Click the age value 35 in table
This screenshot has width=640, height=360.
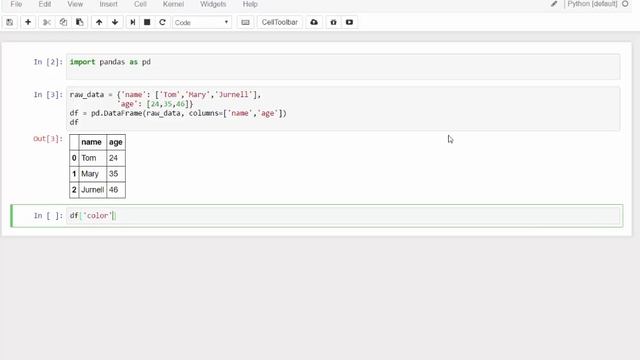pyautogui.click(x=116, y=174)
